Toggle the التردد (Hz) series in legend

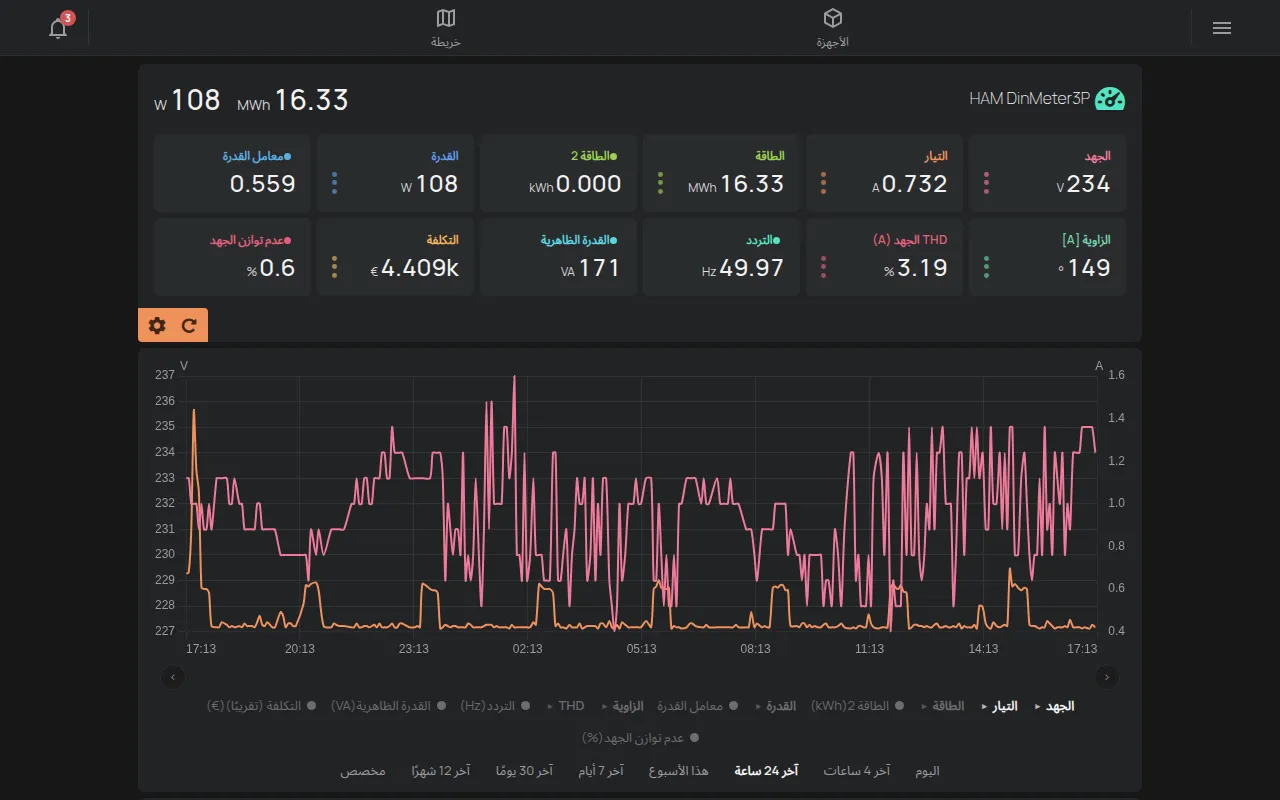495,706
